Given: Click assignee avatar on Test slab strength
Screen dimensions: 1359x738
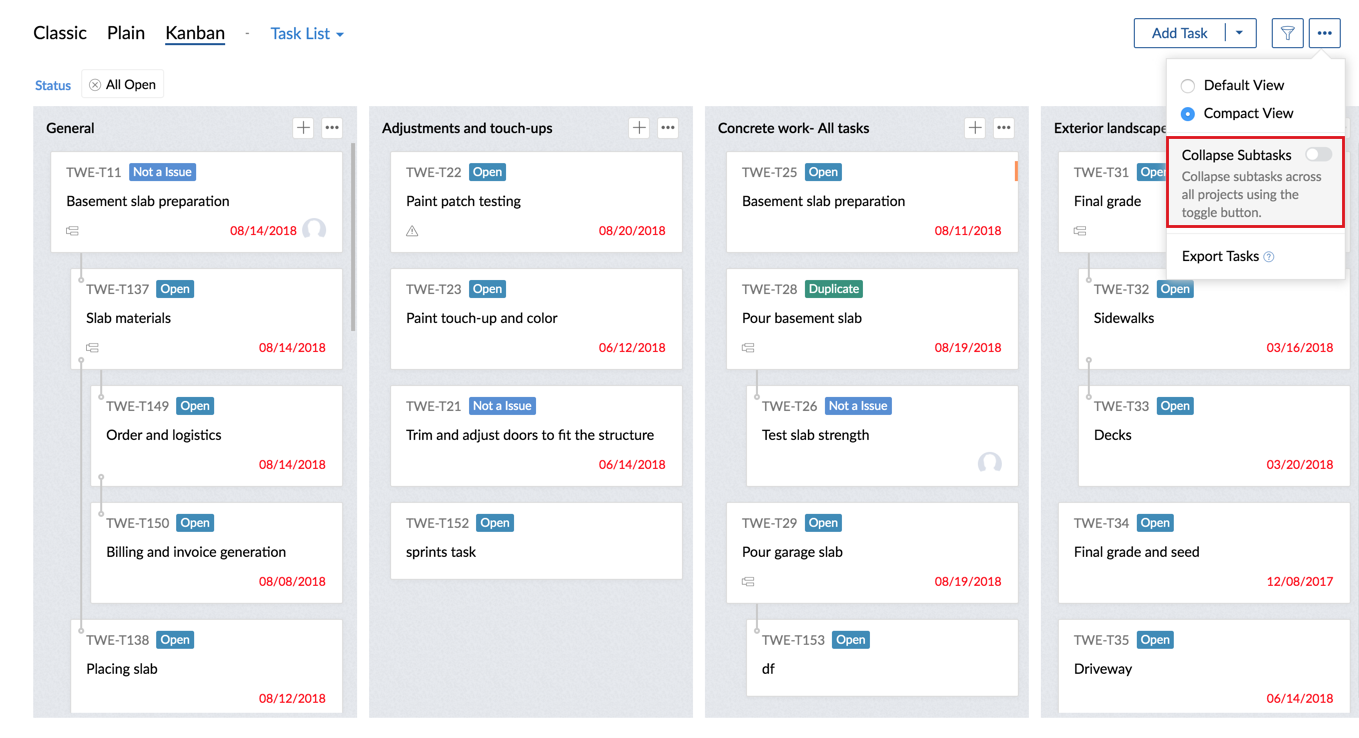Looking at the screenshot, I should [x=990, y=462].
